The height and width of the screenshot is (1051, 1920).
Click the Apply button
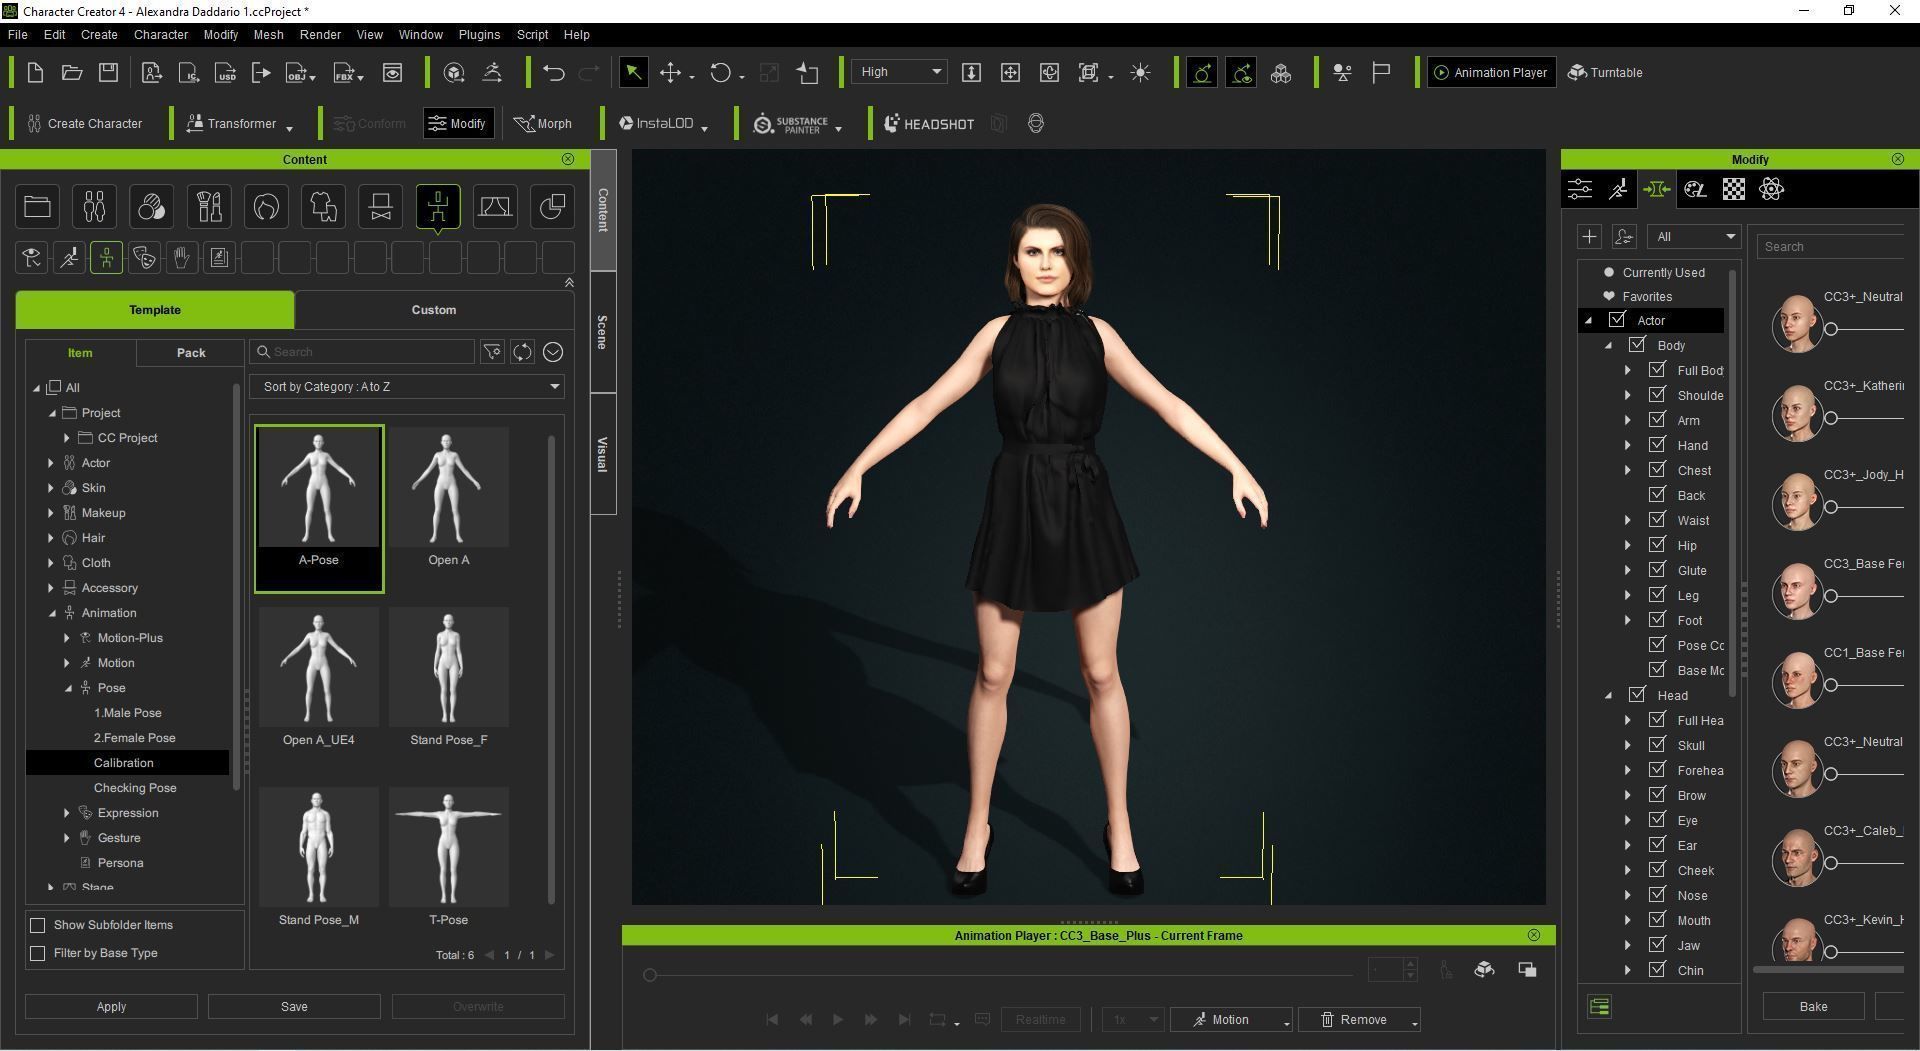point(111,1006)
